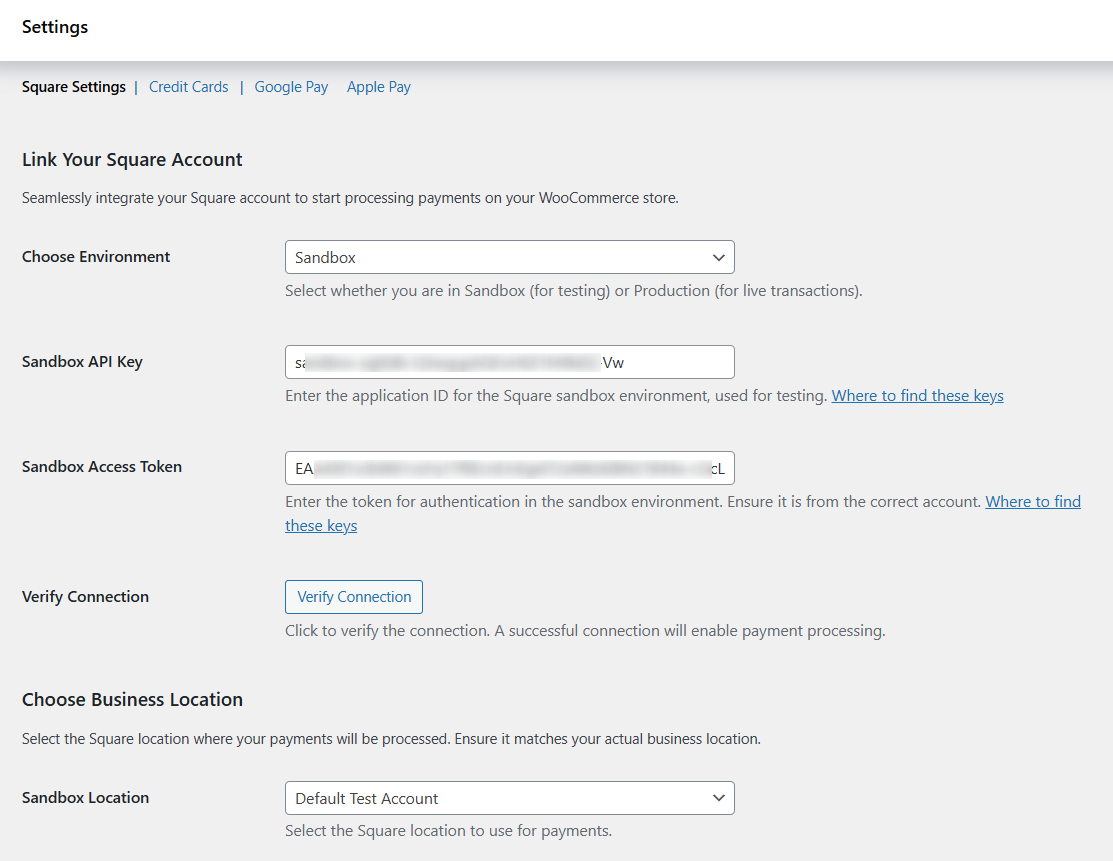
Task: Expand the Sandbox Location dropdown
Action: click(510, 798)
